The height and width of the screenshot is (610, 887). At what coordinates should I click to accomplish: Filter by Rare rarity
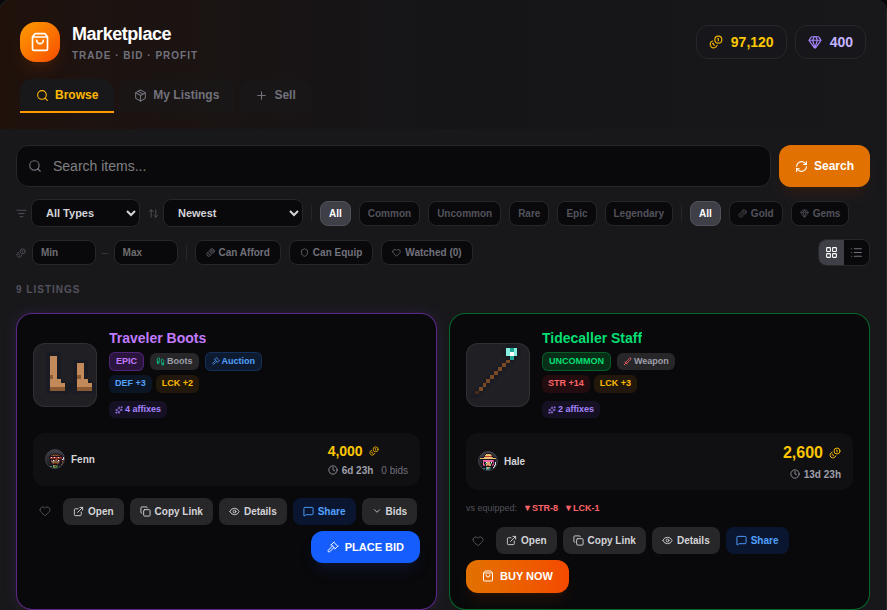[x=529, y=213]
